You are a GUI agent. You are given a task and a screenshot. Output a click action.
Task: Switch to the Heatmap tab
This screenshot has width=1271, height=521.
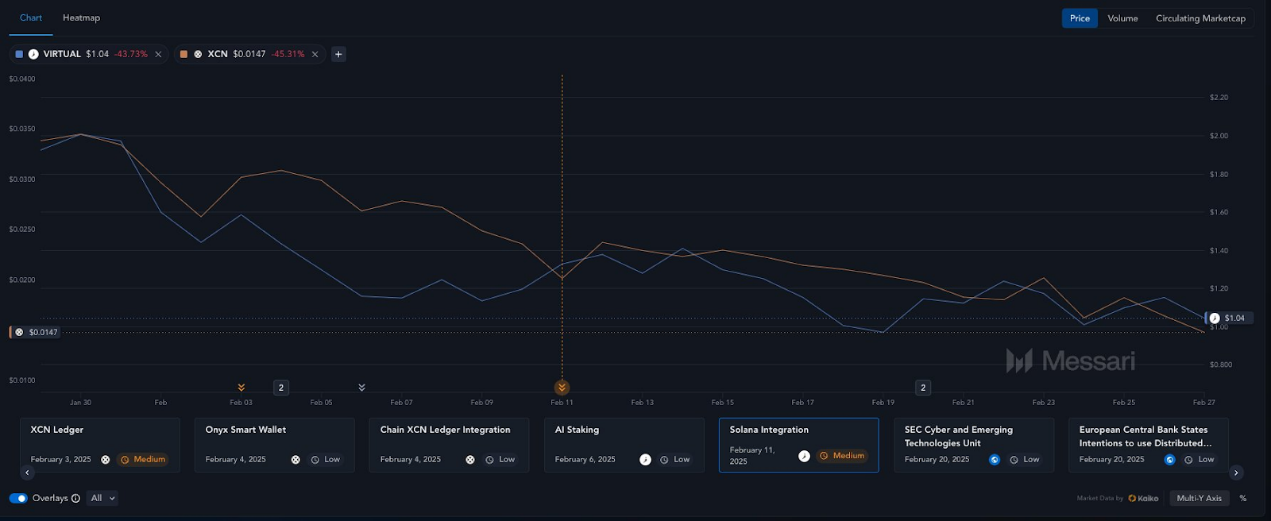pos(81,18)
